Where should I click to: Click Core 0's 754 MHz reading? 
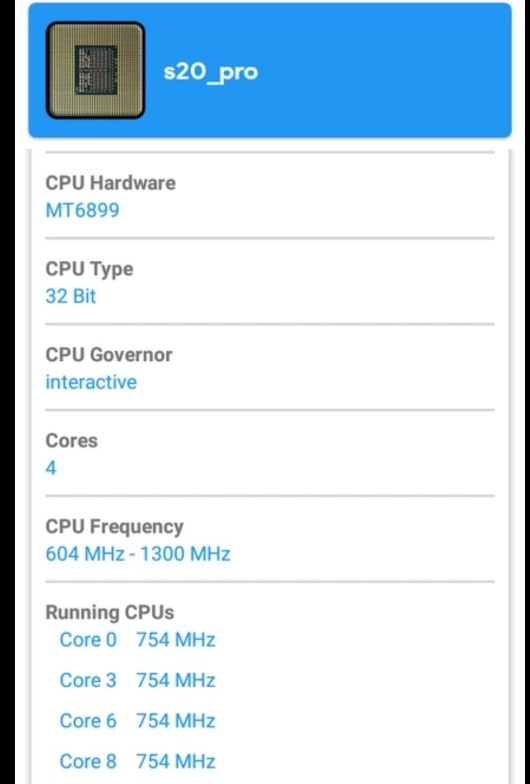pyautogui.click(x=176, y=640)
